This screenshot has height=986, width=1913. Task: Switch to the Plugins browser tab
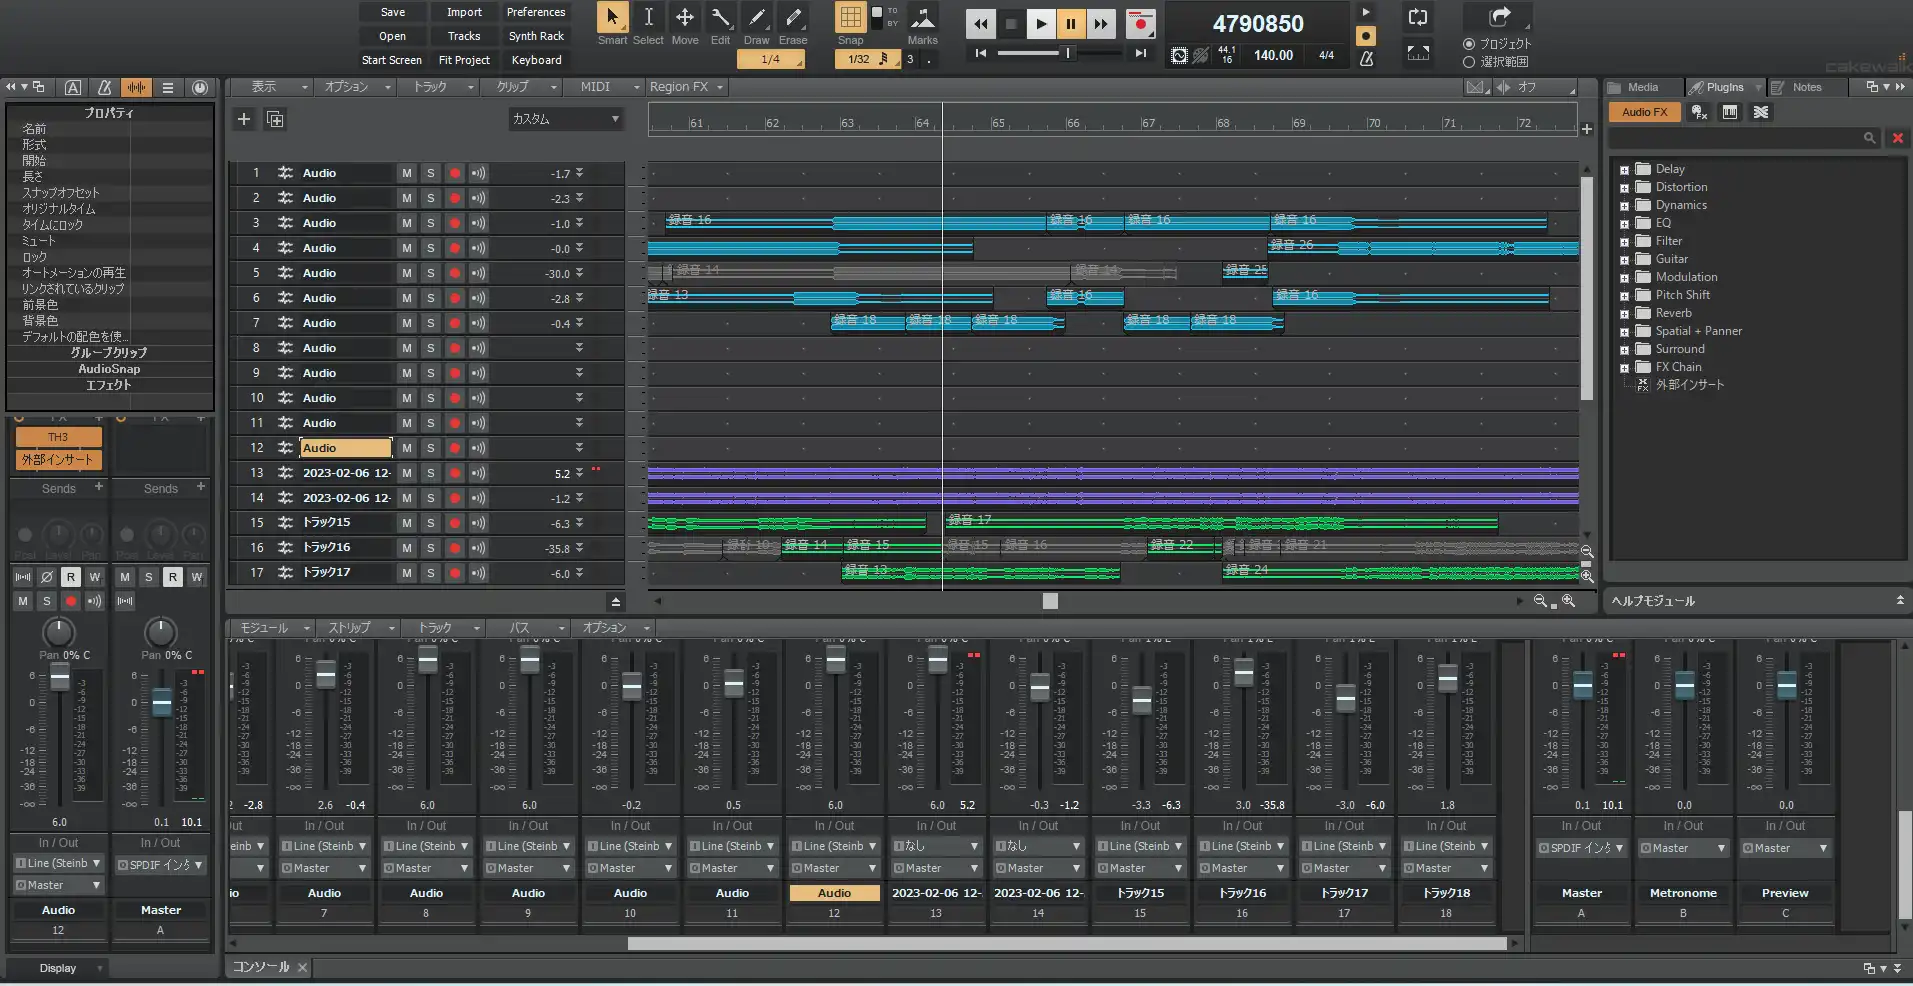tap(1724, 87)
